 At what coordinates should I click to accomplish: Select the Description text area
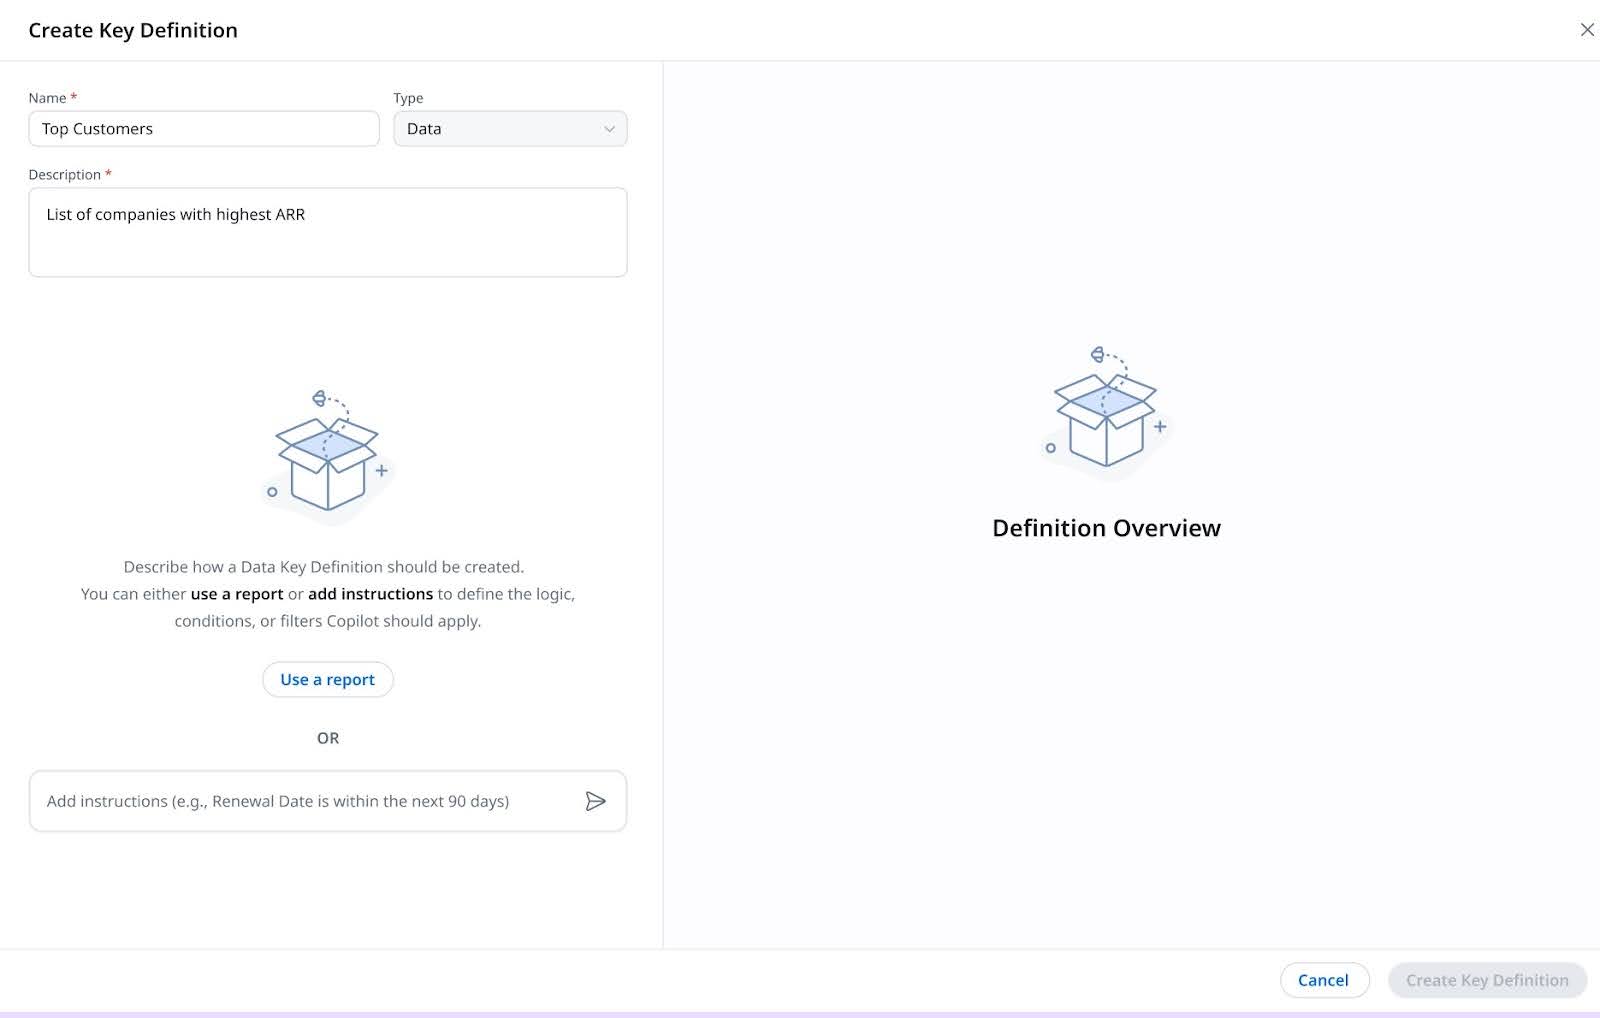(328, 232)
